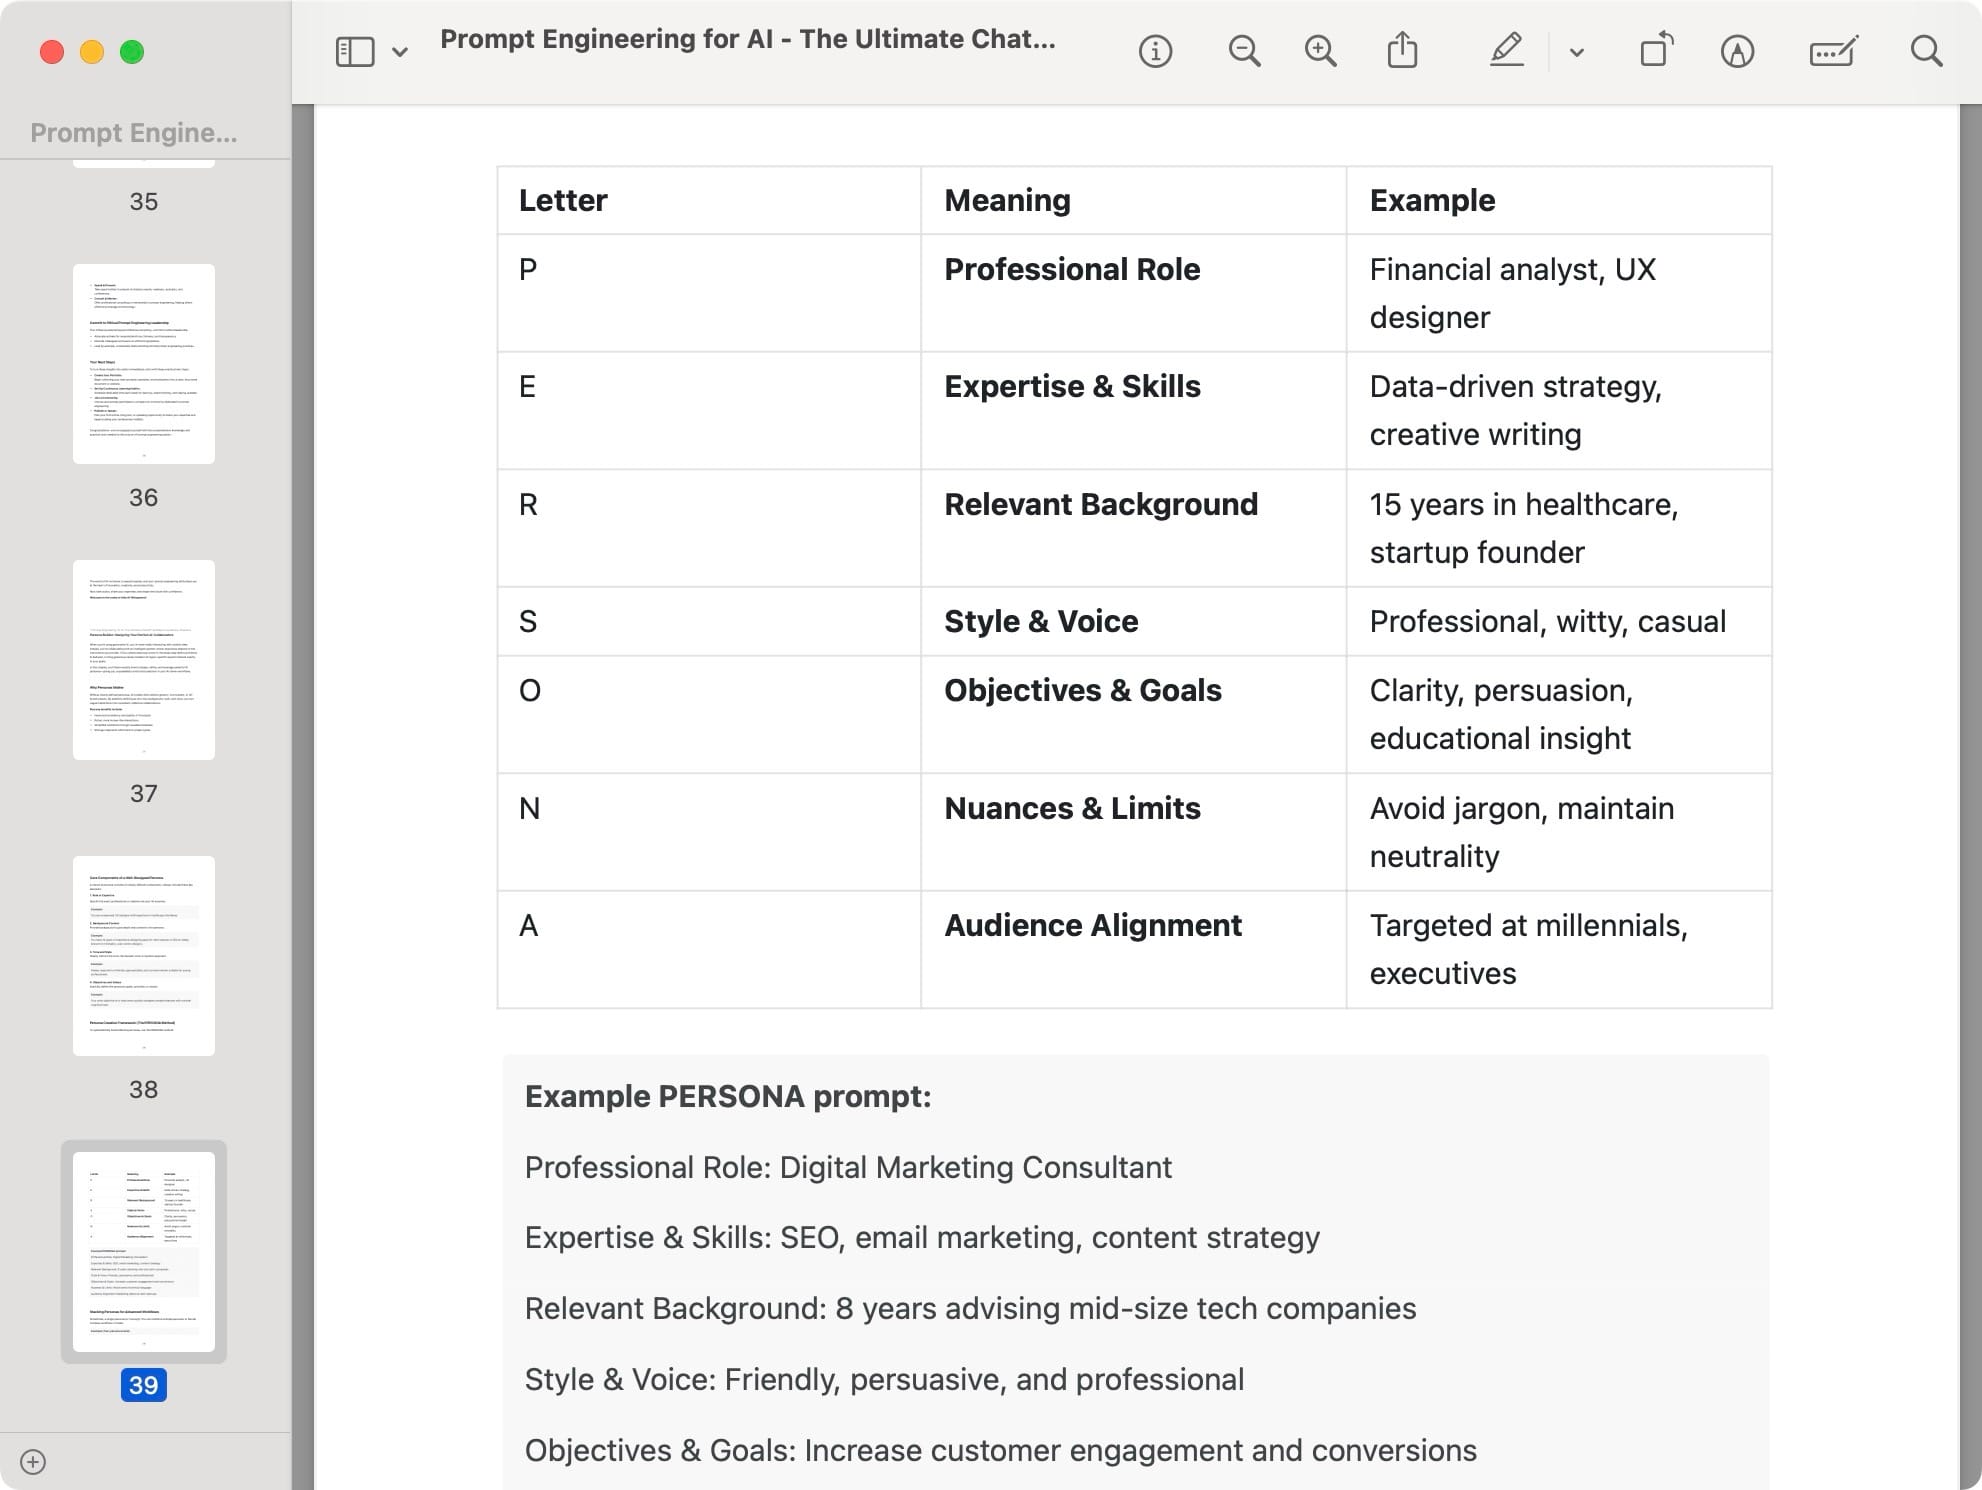
Task: Rotate the page with rotate icon
Action: pyautogui.click(x=1656, y=51)
